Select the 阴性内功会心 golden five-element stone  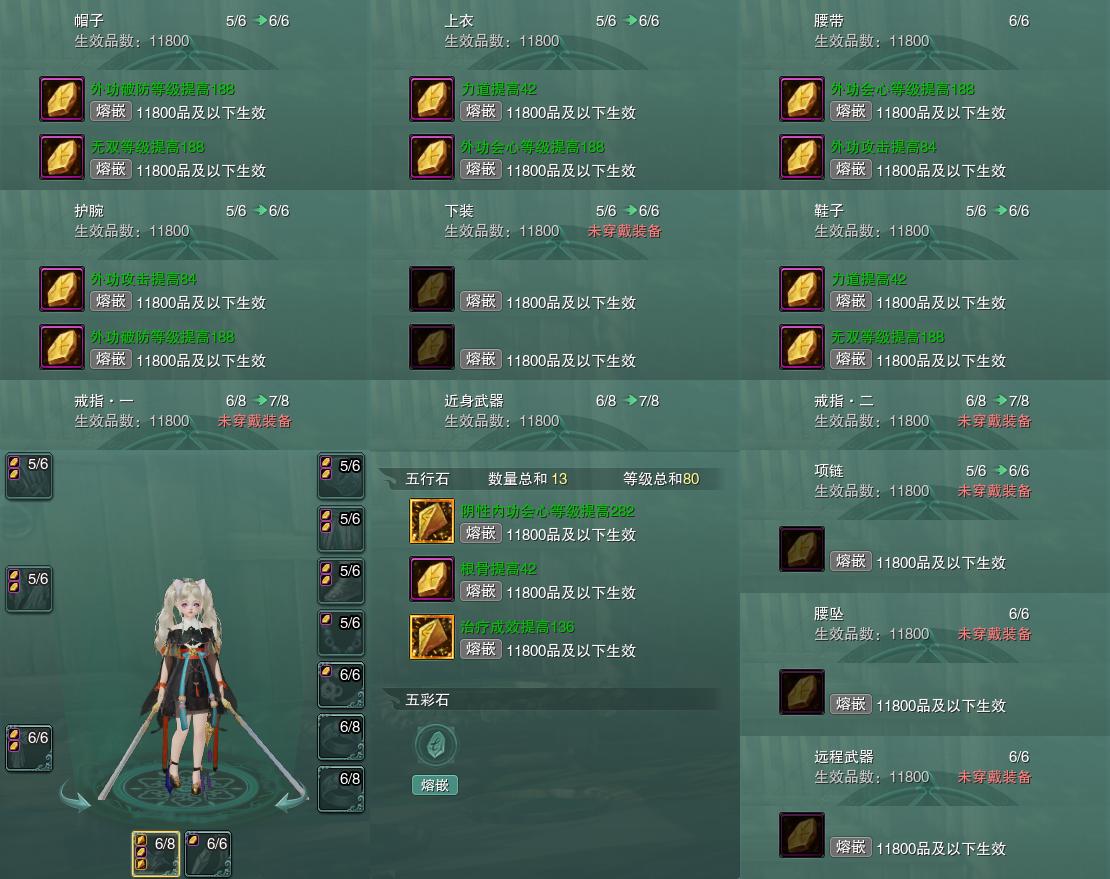432,521
